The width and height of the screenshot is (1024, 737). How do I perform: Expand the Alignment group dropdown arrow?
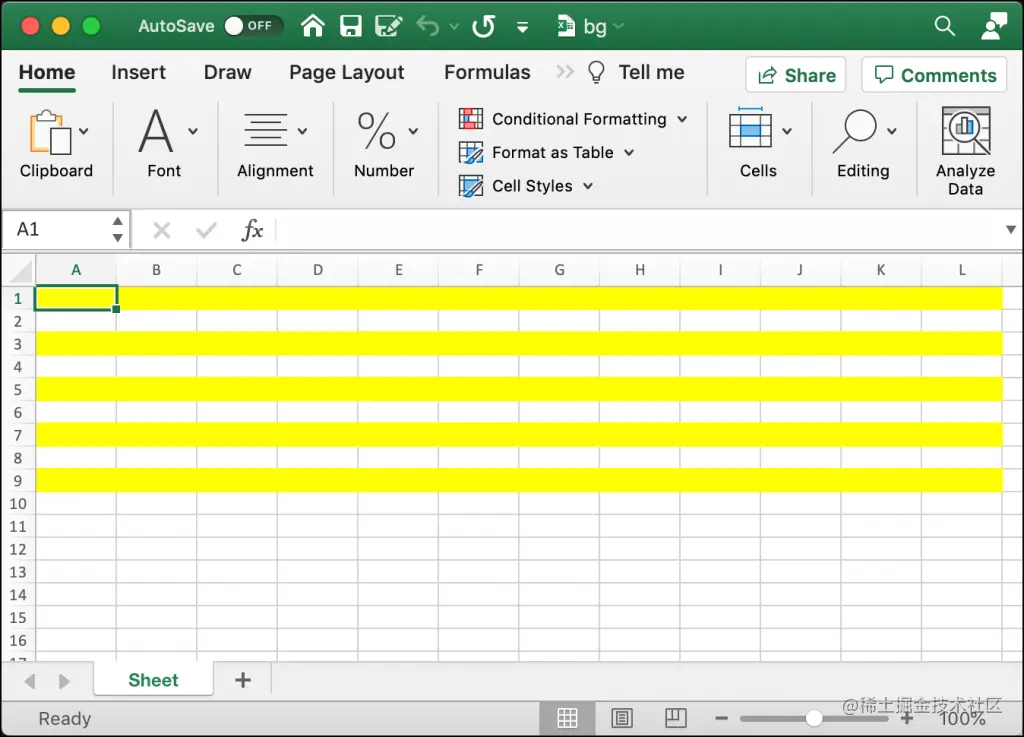pos(302,131)
